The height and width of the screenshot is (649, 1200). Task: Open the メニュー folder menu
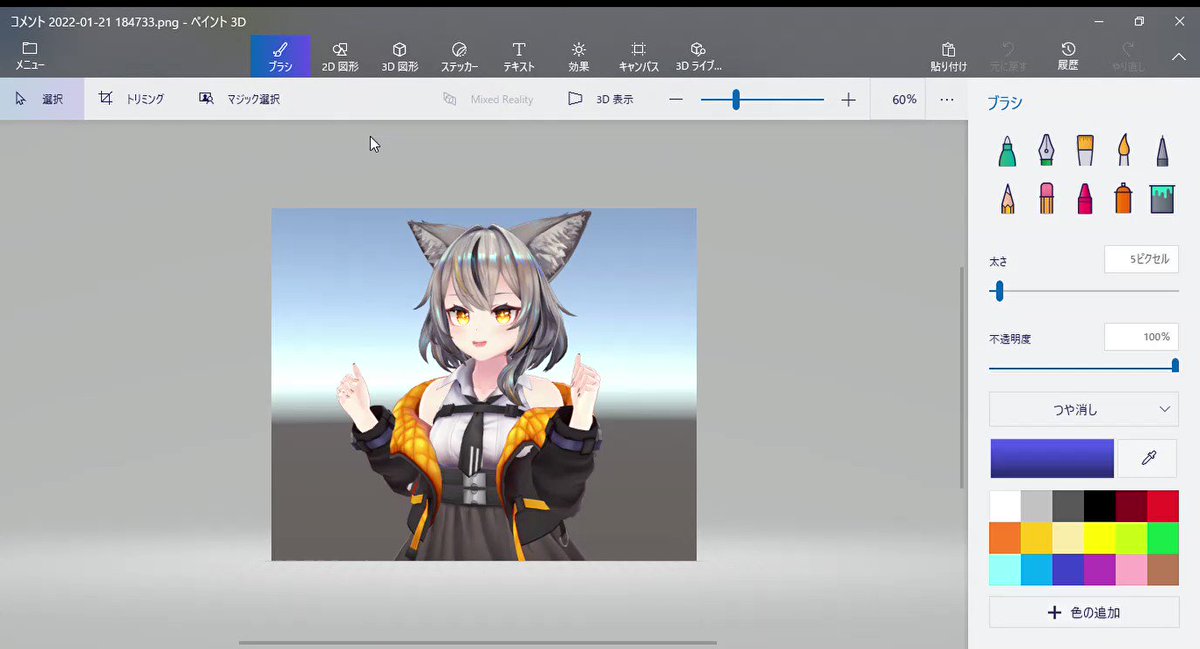tap(29, 56)
